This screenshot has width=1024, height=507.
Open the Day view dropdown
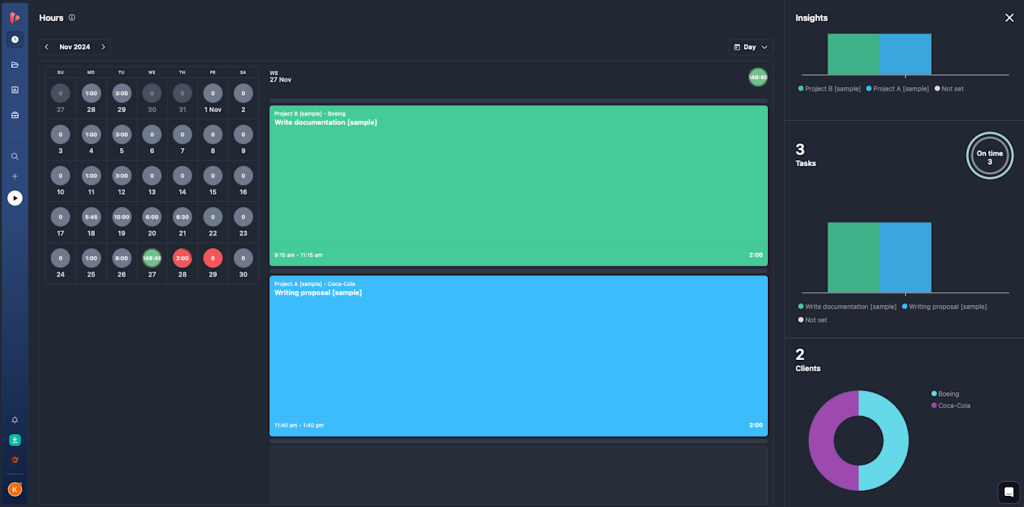750,47
